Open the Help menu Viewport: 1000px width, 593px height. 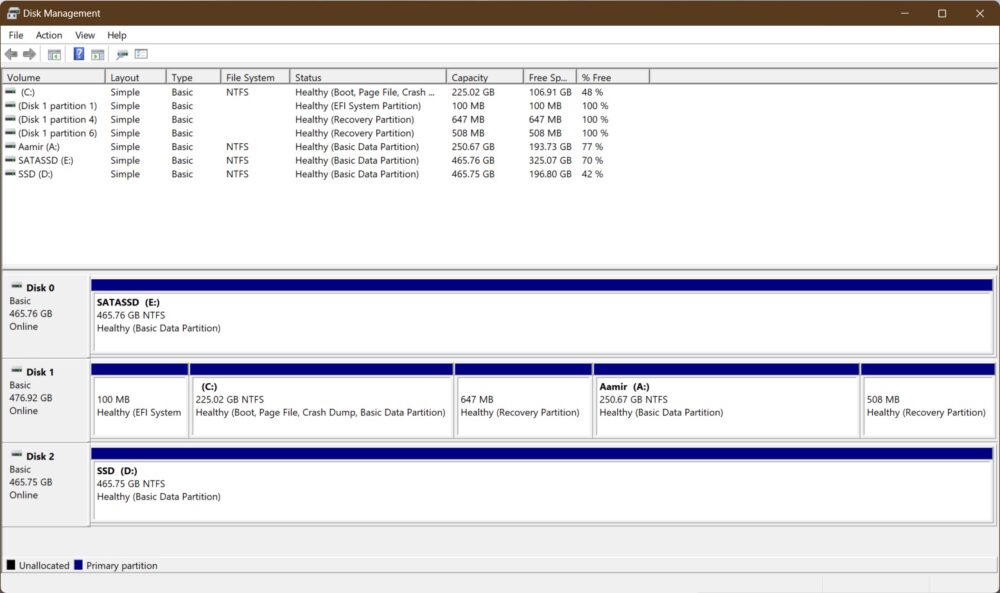click(x=116, y=34)
